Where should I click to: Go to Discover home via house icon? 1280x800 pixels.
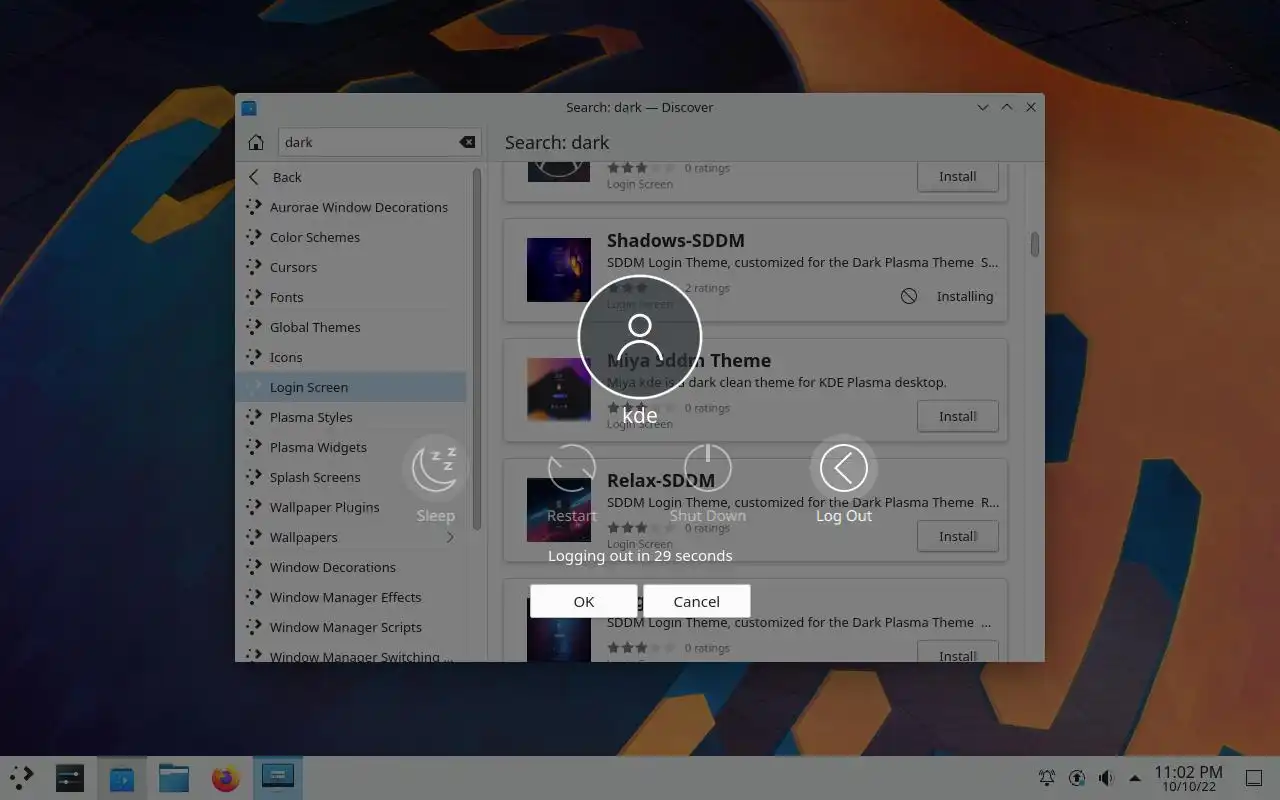[x=256, y=142]
